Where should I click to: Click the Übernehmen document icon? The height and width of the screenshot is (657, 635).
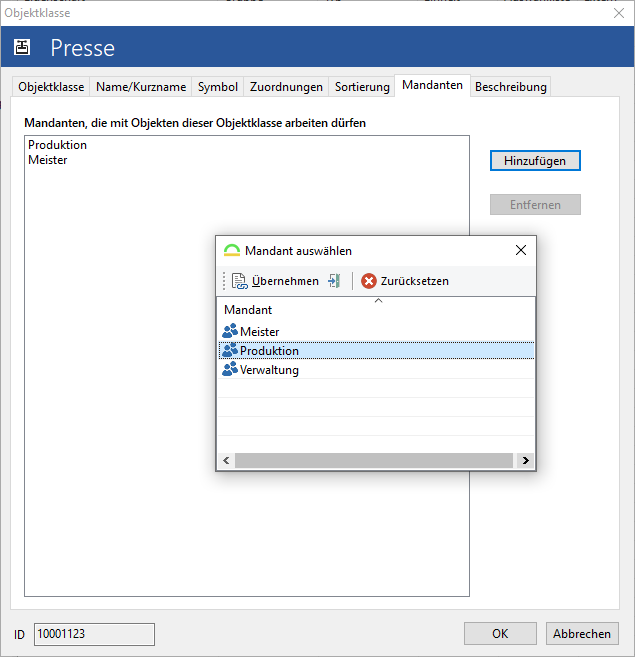(239, 281)
